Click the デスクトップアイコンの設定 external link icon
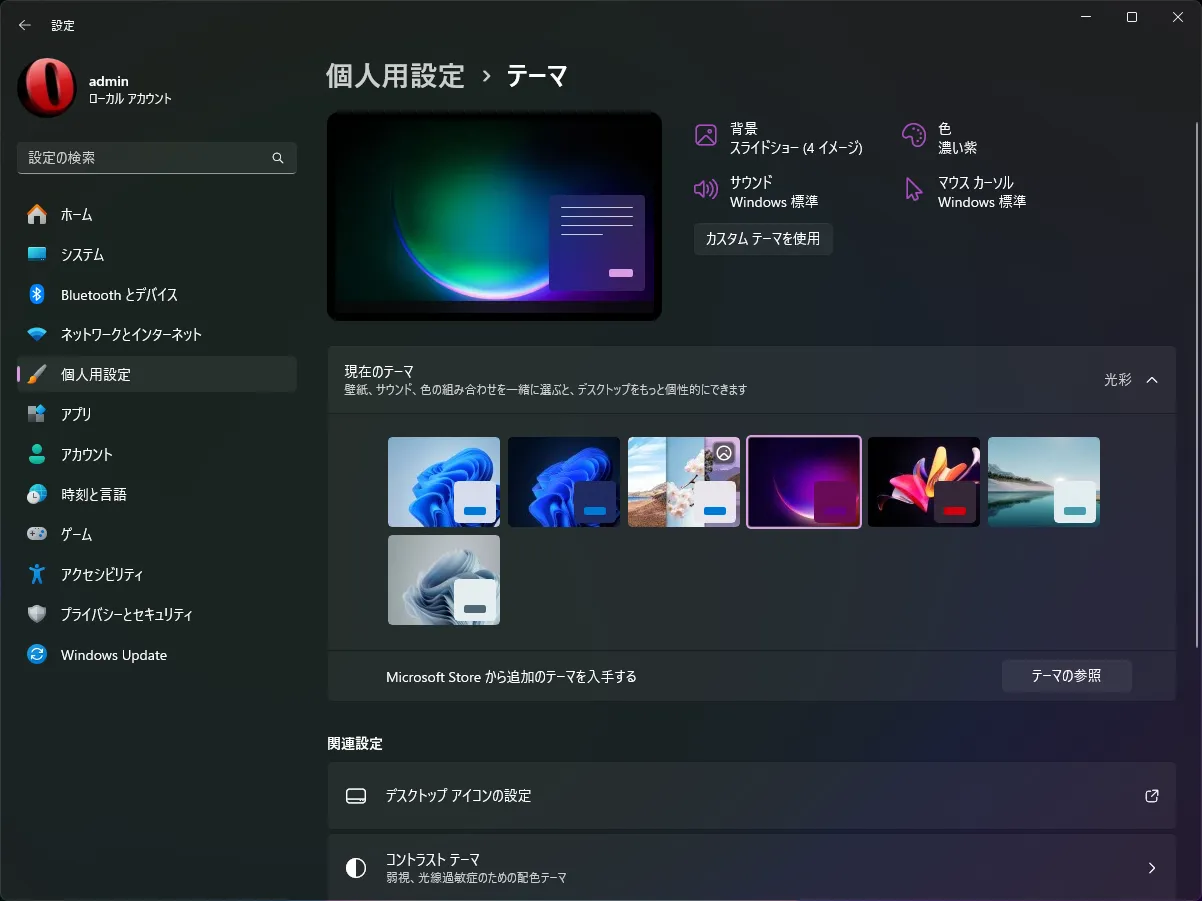 point(1151,796)
